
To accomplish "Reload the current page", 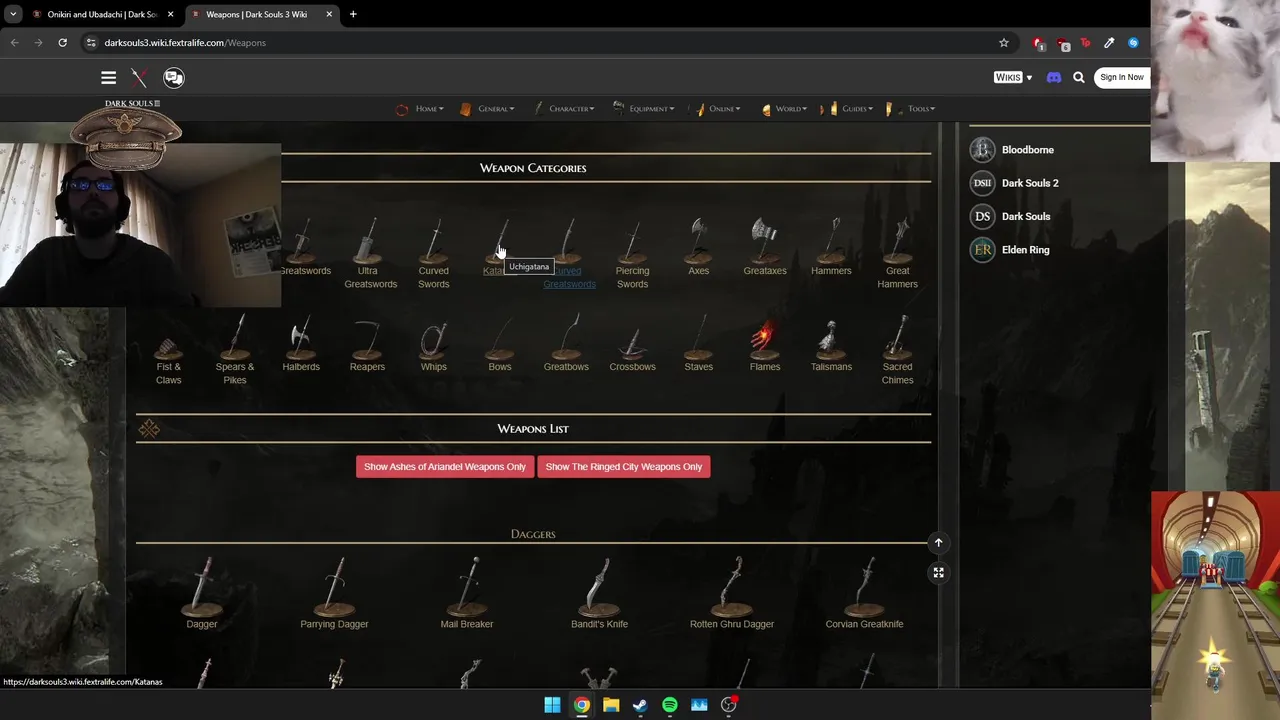I will [x=62, y=42].
